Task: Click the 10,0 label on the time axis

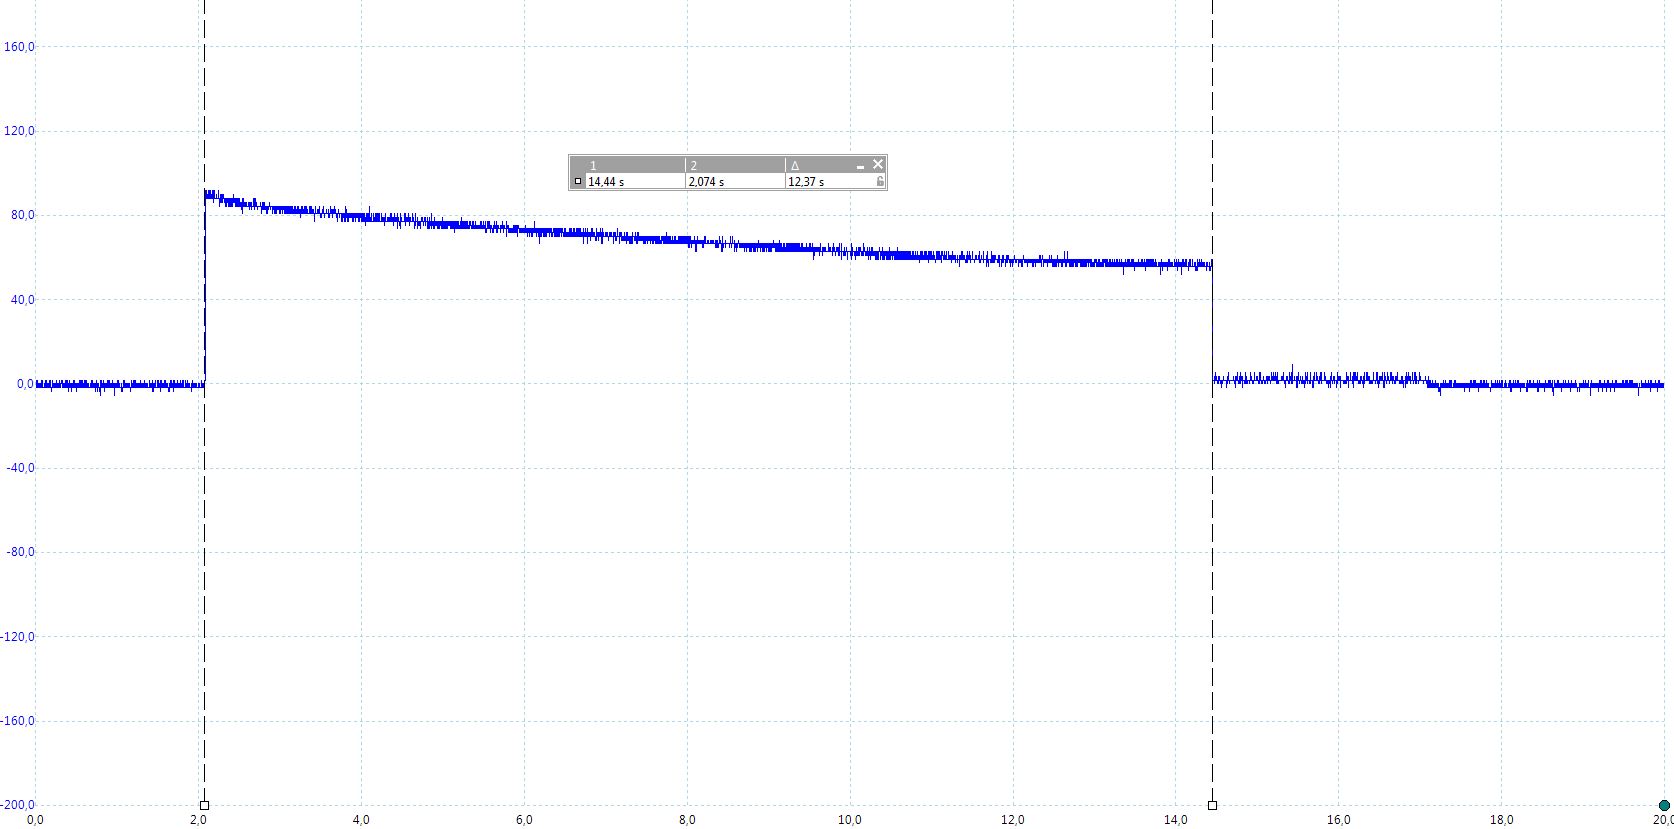Action: tap(850, 820)
